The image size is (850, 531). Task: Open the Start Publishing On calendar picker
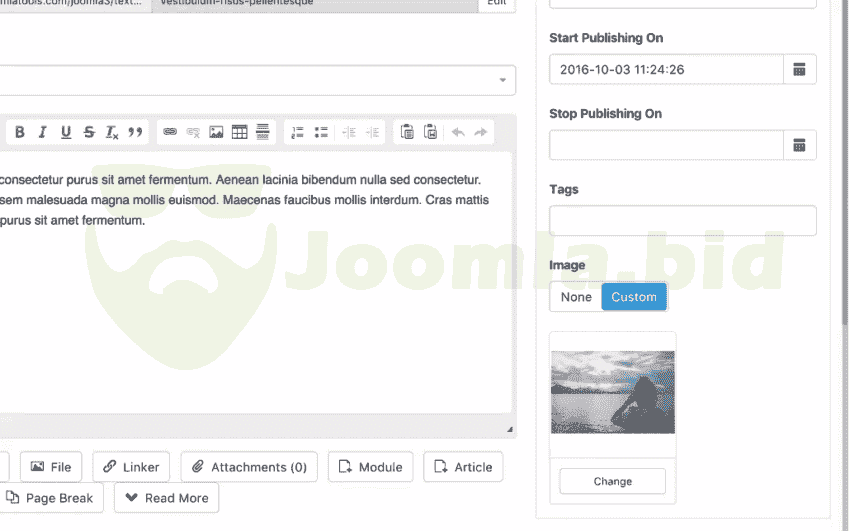tap(799, 69)
